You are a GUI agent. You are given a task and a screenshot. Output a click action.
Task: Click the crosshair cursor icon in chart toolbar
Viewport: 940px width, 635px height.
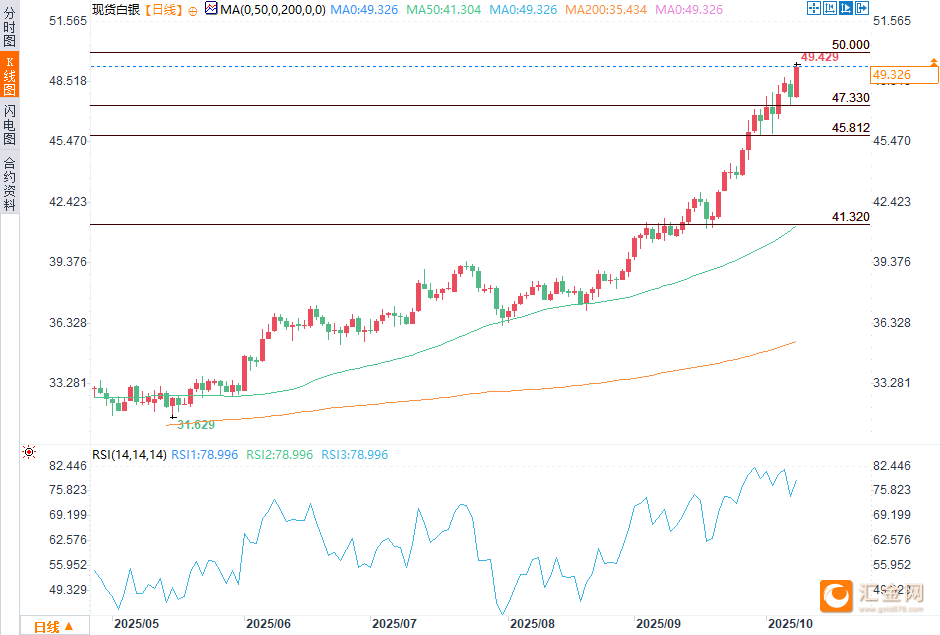point(814,9)
